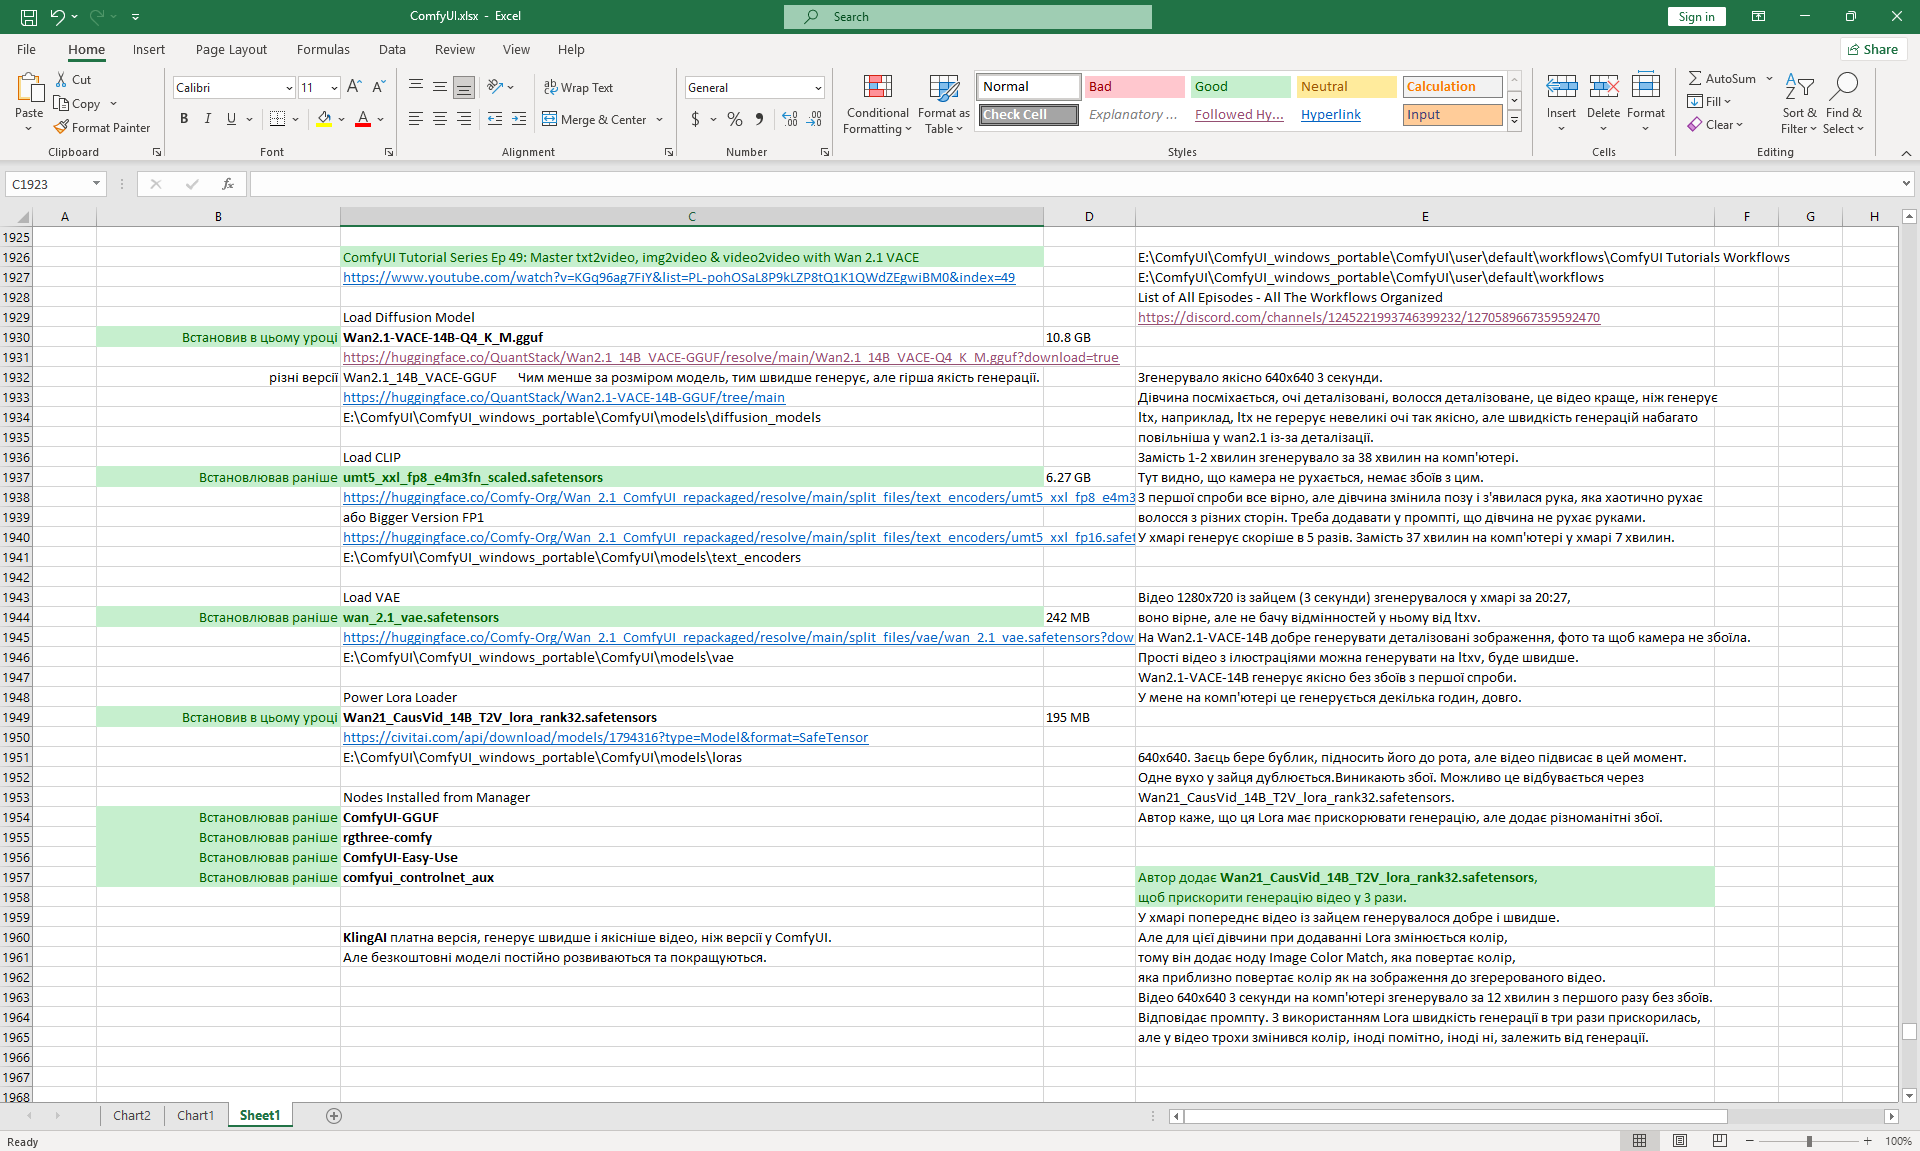Image resolution: width=1920 pixels, height=1151 pixels.
Task: Toggle bold formatting
Action: pos(184,119)
